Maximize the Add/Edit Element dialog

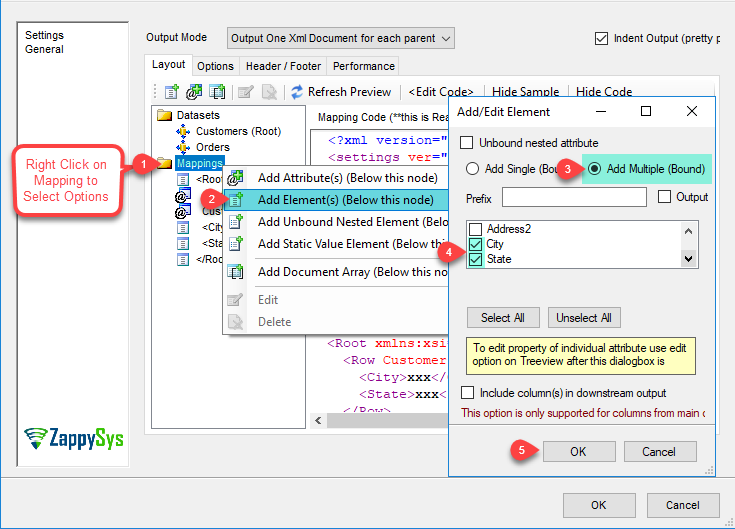coord(646,111)
